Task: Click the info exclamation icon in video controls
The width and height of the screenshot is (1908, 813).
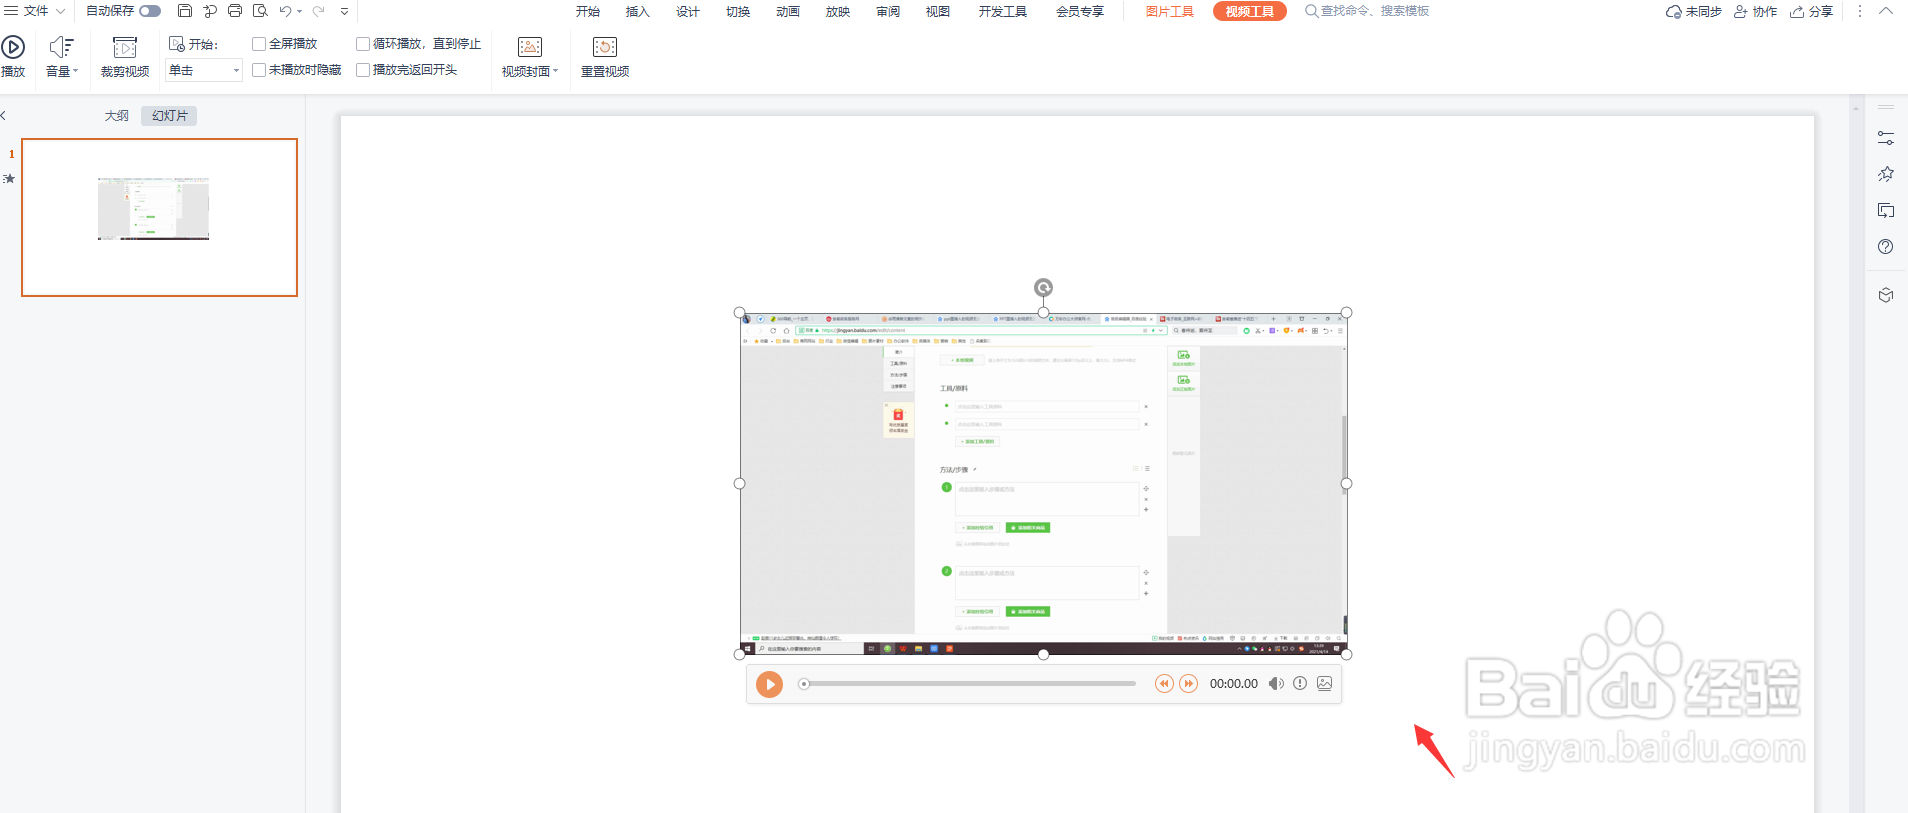Action: tap(1300, 684)
